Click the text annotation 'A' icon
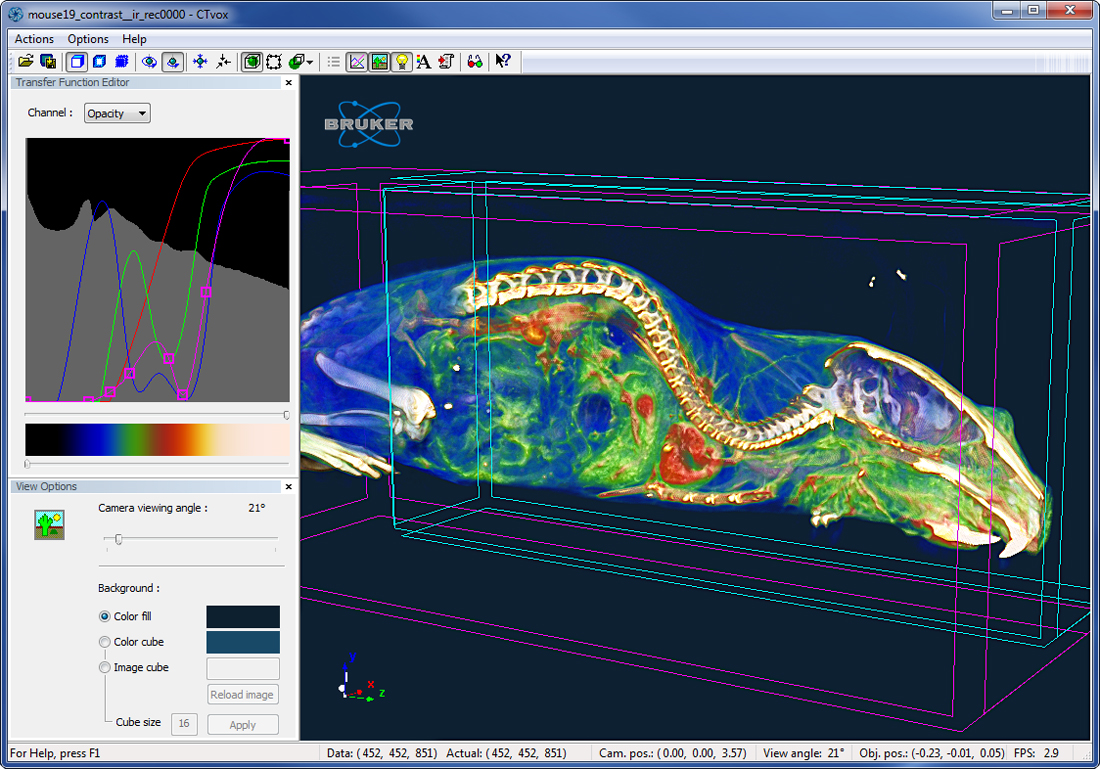This screenshot has width=1100, height=769. [x=423, y=61]
